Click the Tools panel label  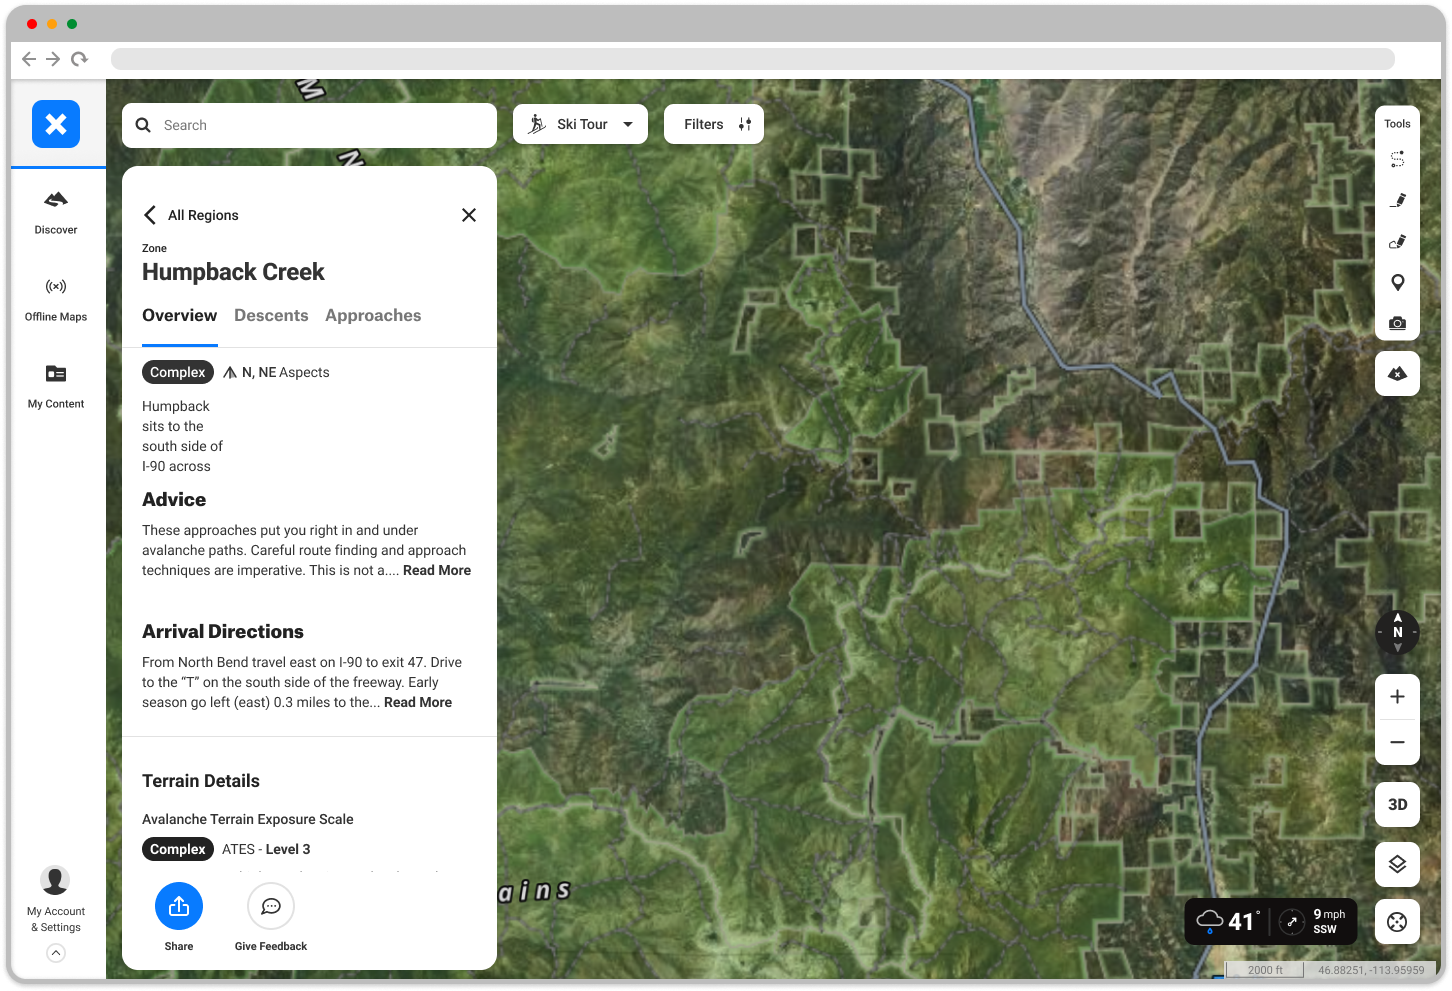tap(1398, 124)
